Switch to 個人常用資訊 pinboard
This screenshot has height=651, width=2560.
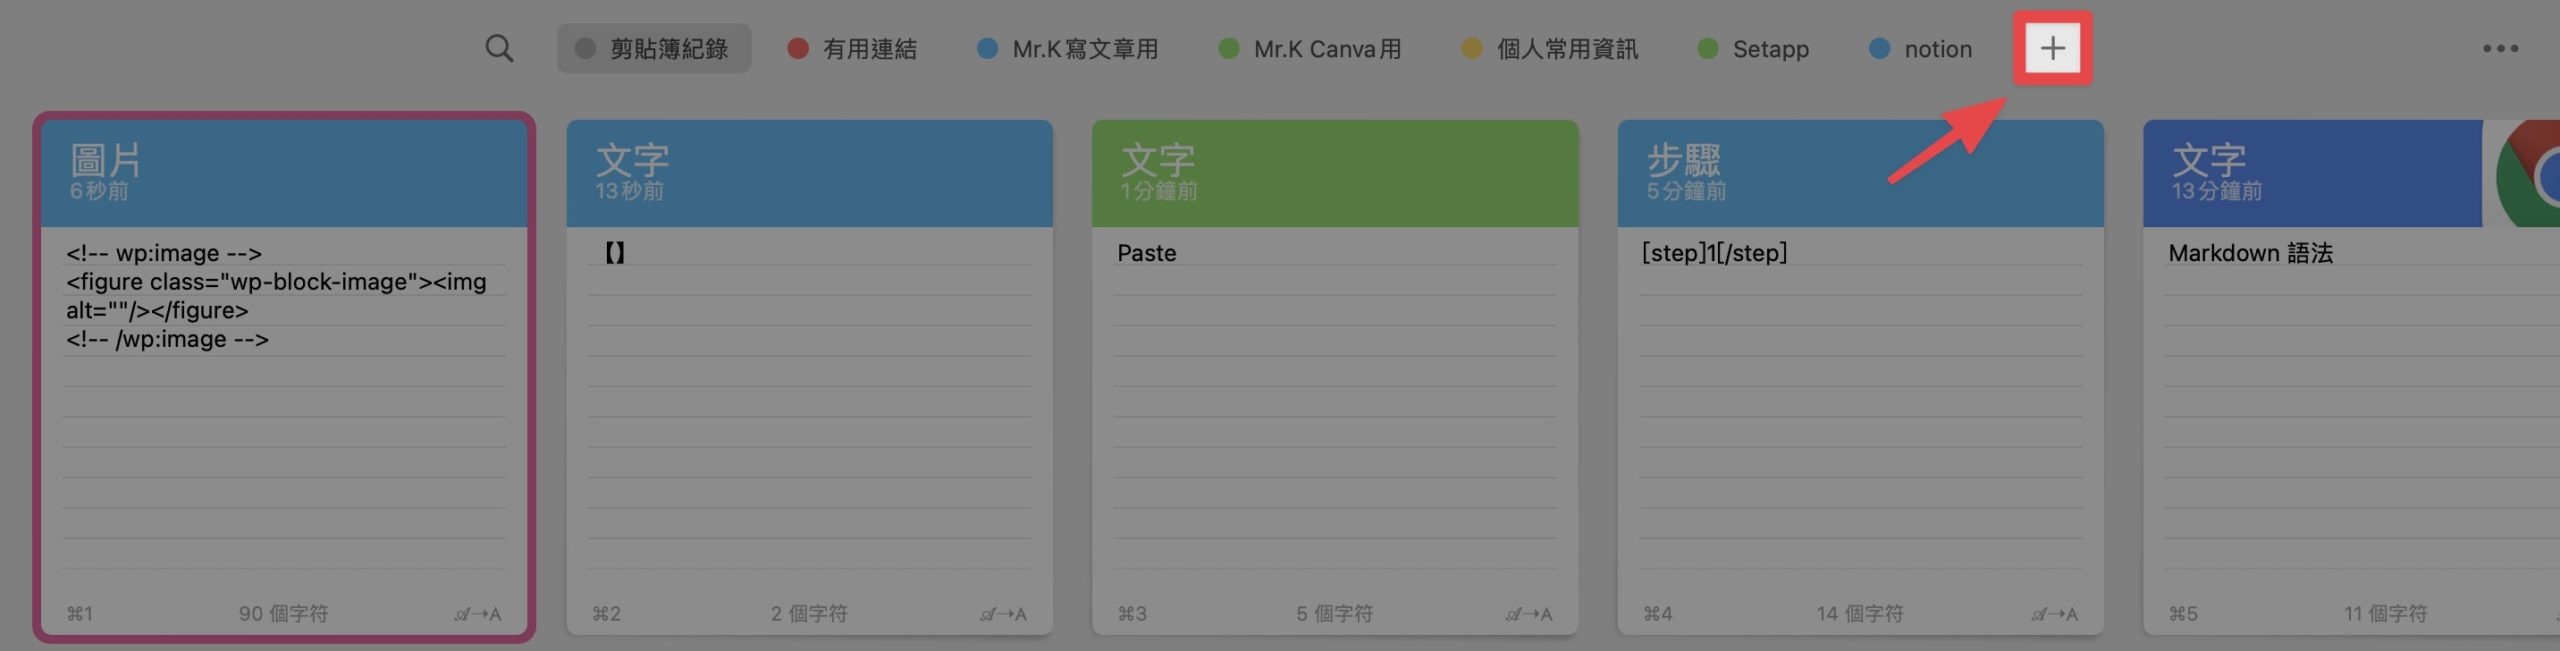[1550, 49]
